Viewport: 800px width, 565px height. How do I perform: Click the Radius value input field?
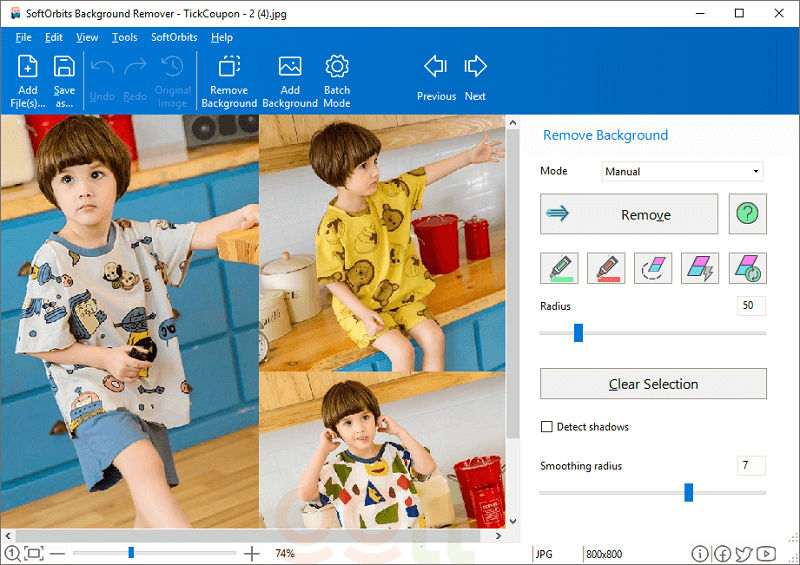click(x=751, y=305)
